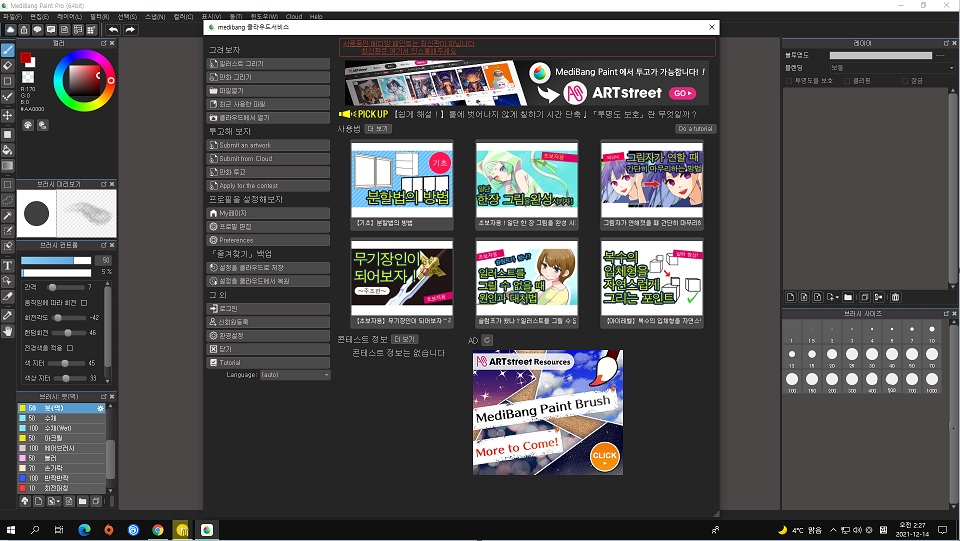
Task: Add layer folder in Layers panel
Action: [x=848, y=297]
